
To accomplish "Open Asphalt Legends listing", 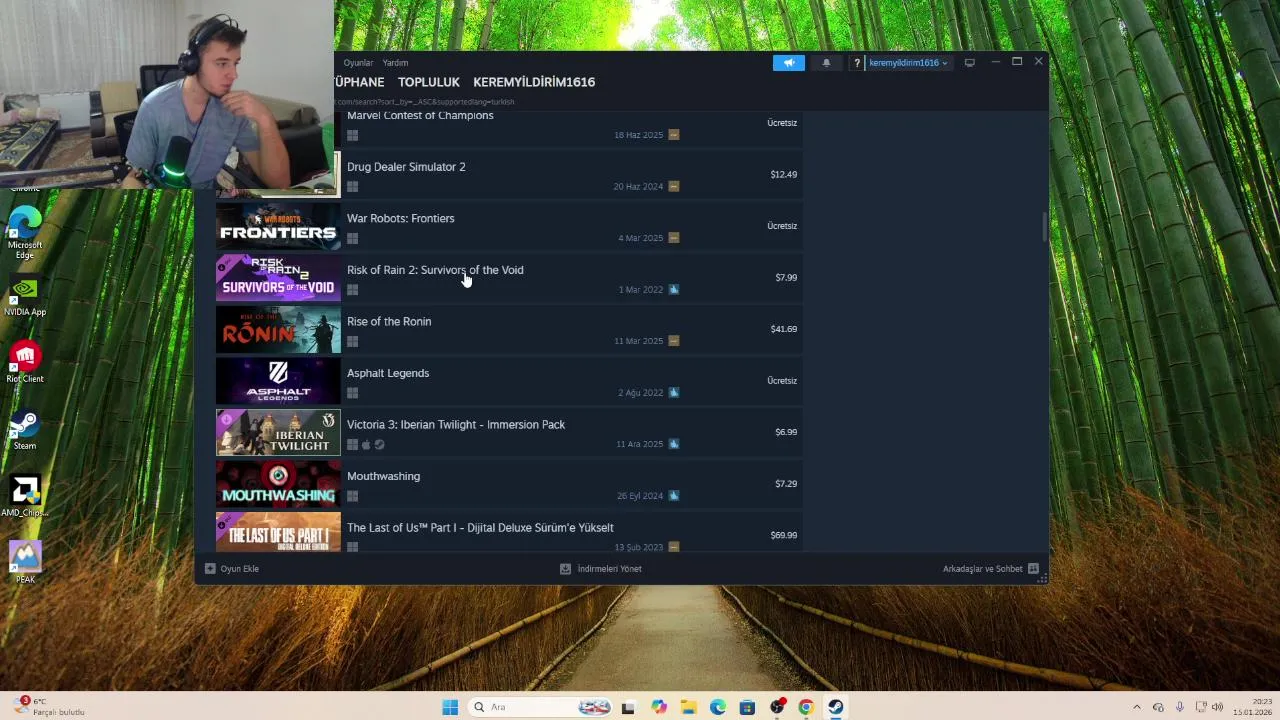I will click(x=509, y=381).
